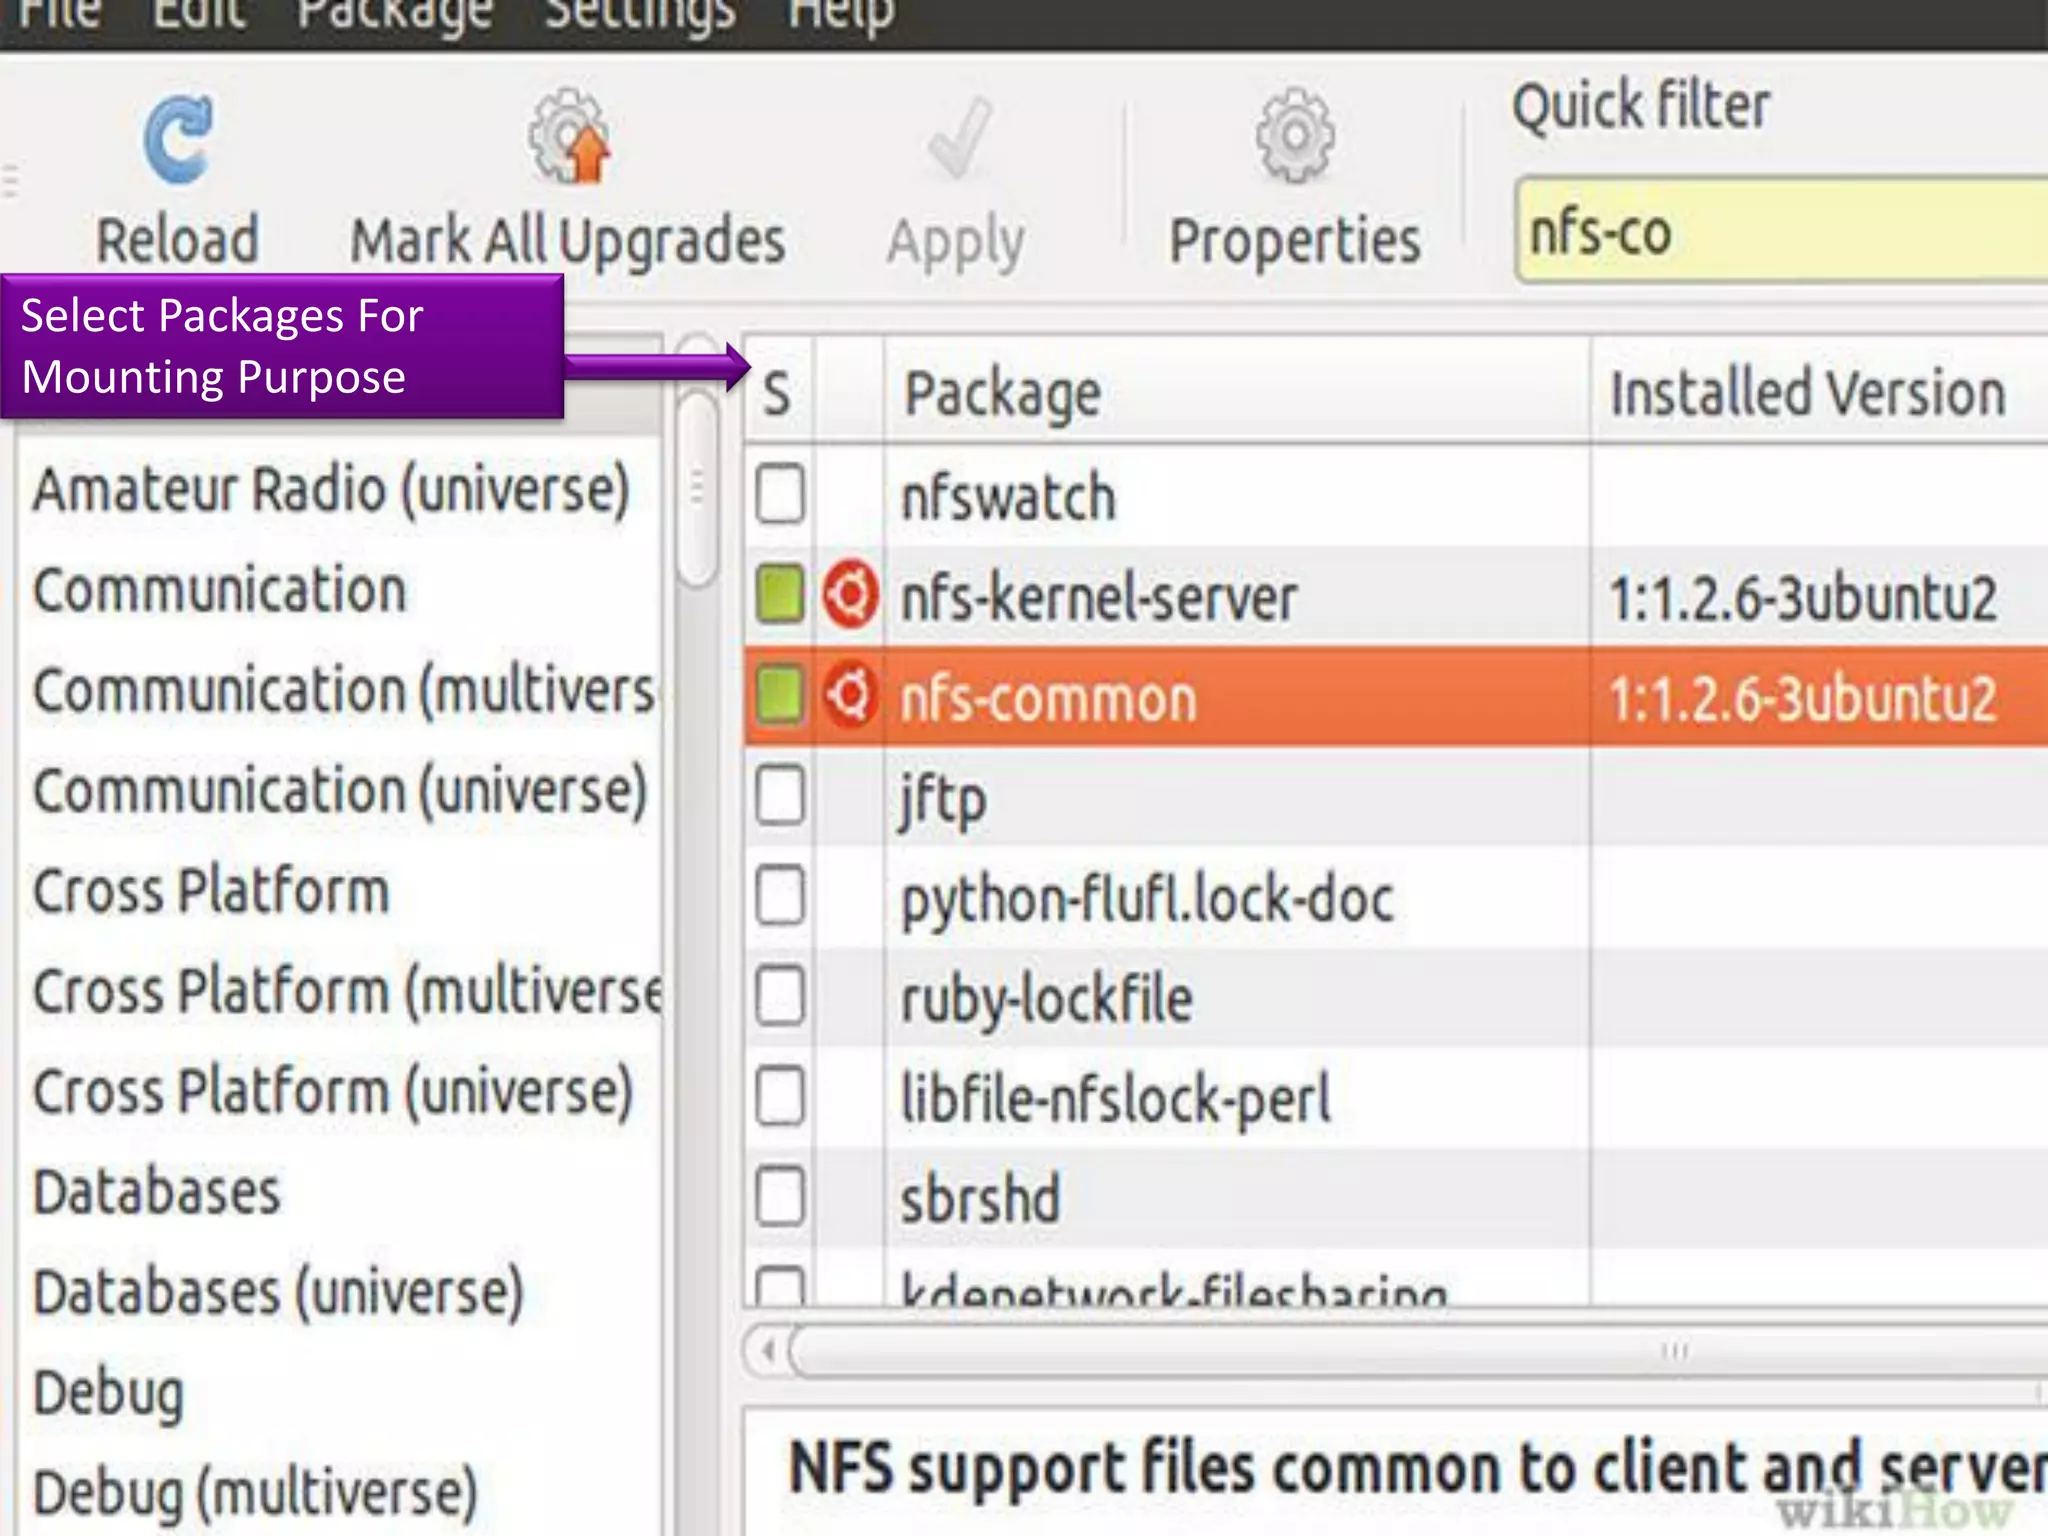Select the Cross Platform (multiverse) section
2048x1536 pixels.
coord(347,992)
